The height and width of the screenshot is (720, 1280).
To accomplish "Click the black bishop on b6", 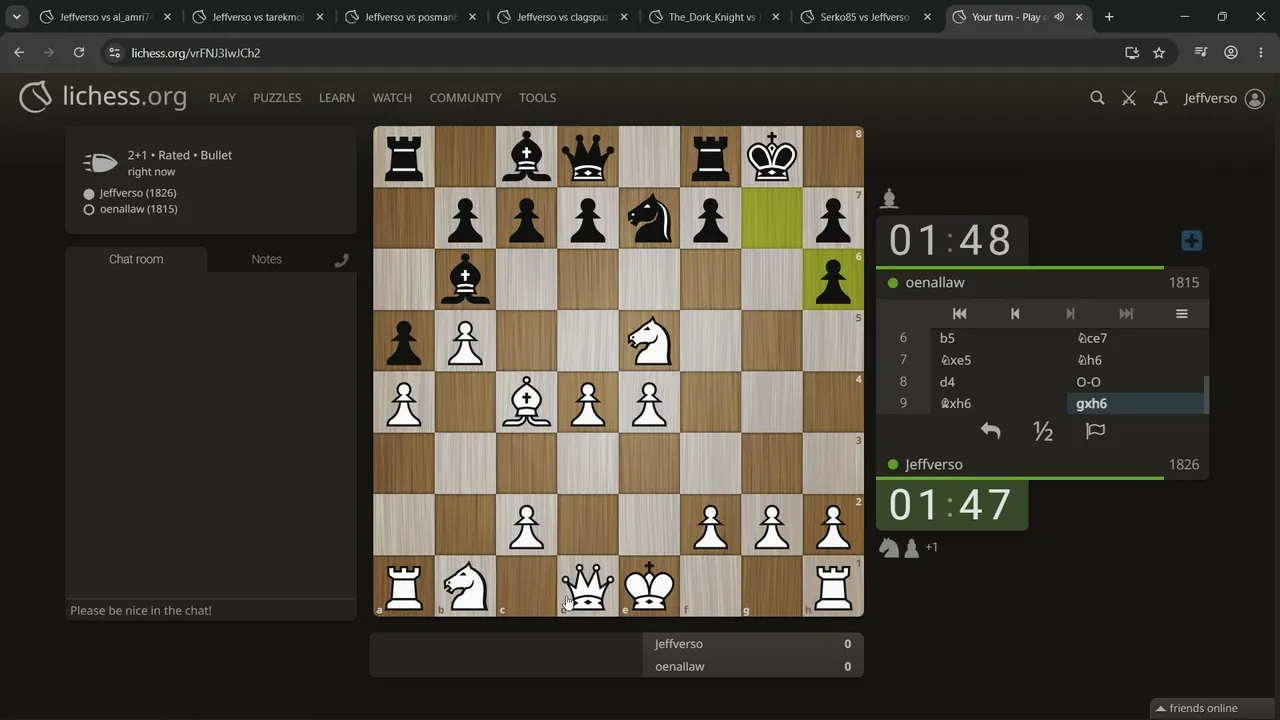I will coord(465,280).
